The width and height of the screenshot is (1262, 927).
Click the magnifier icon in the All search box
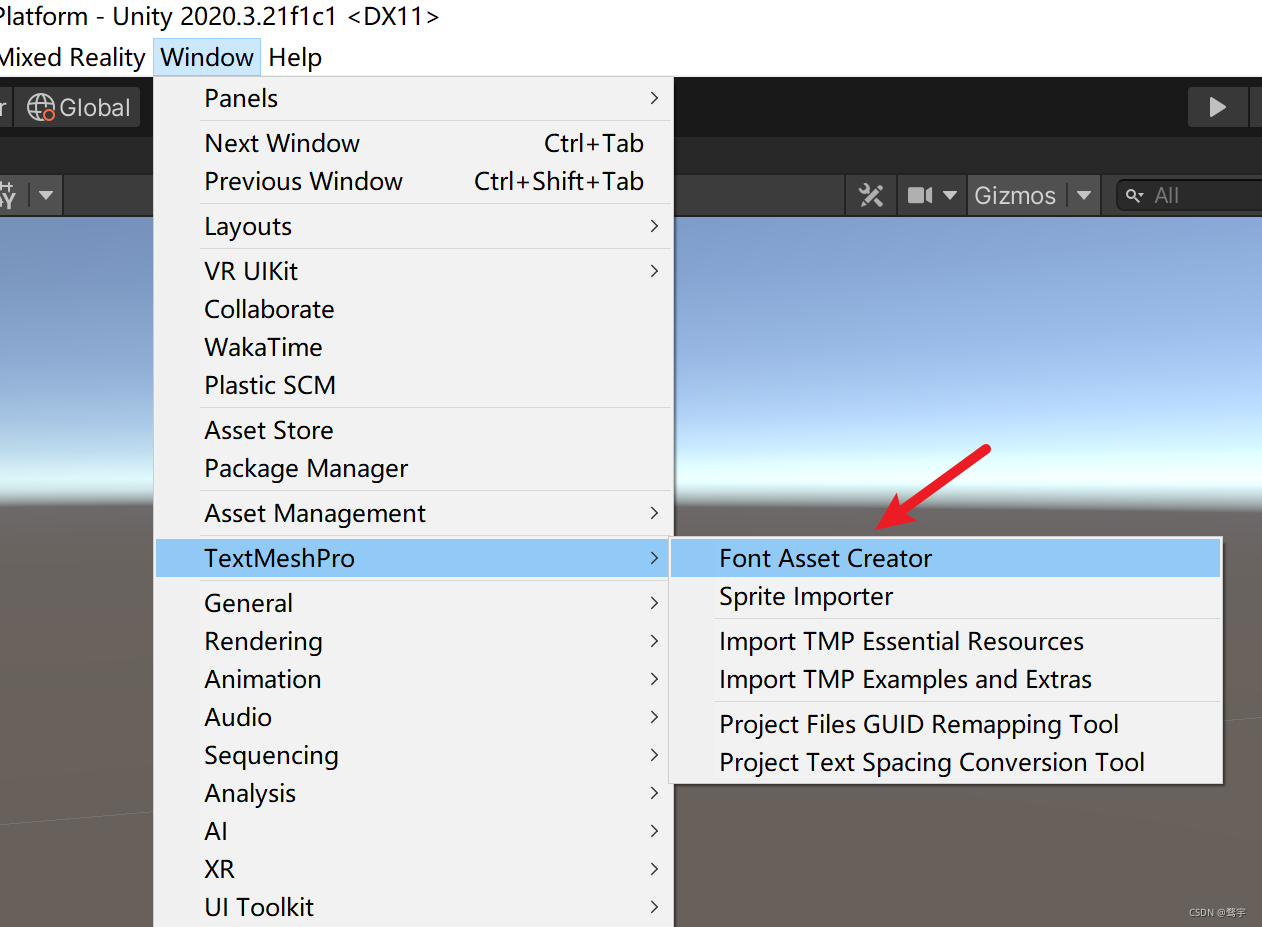point(1134,195)
